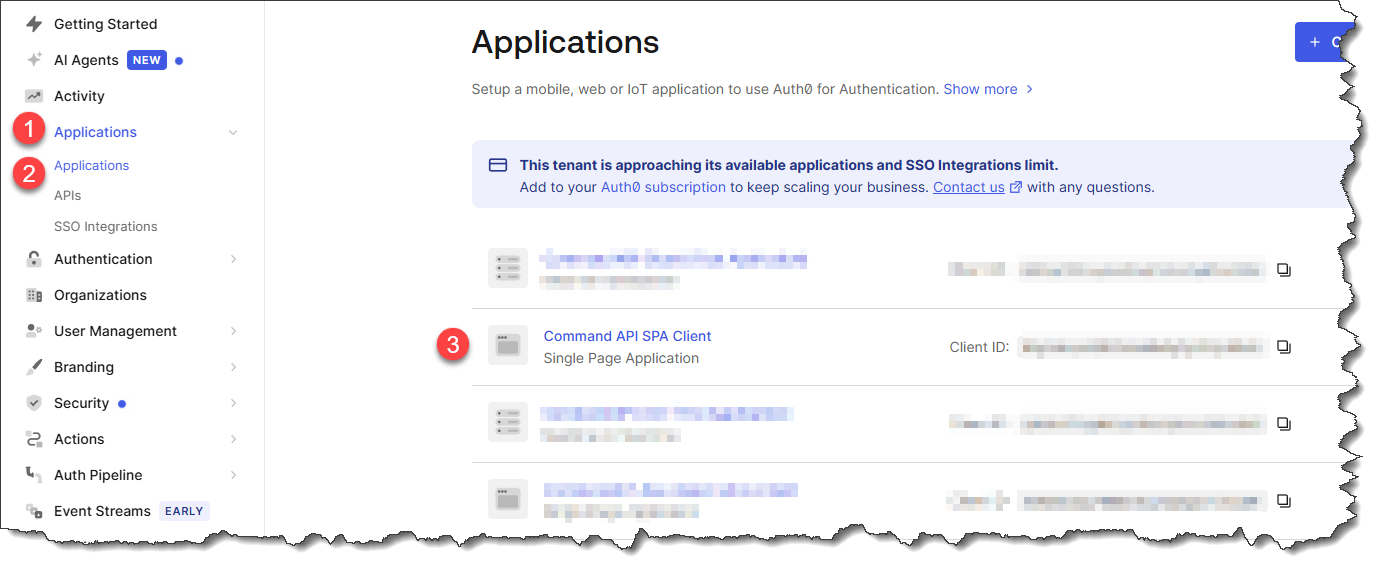Open the APIs sub-item

point(68,195)
